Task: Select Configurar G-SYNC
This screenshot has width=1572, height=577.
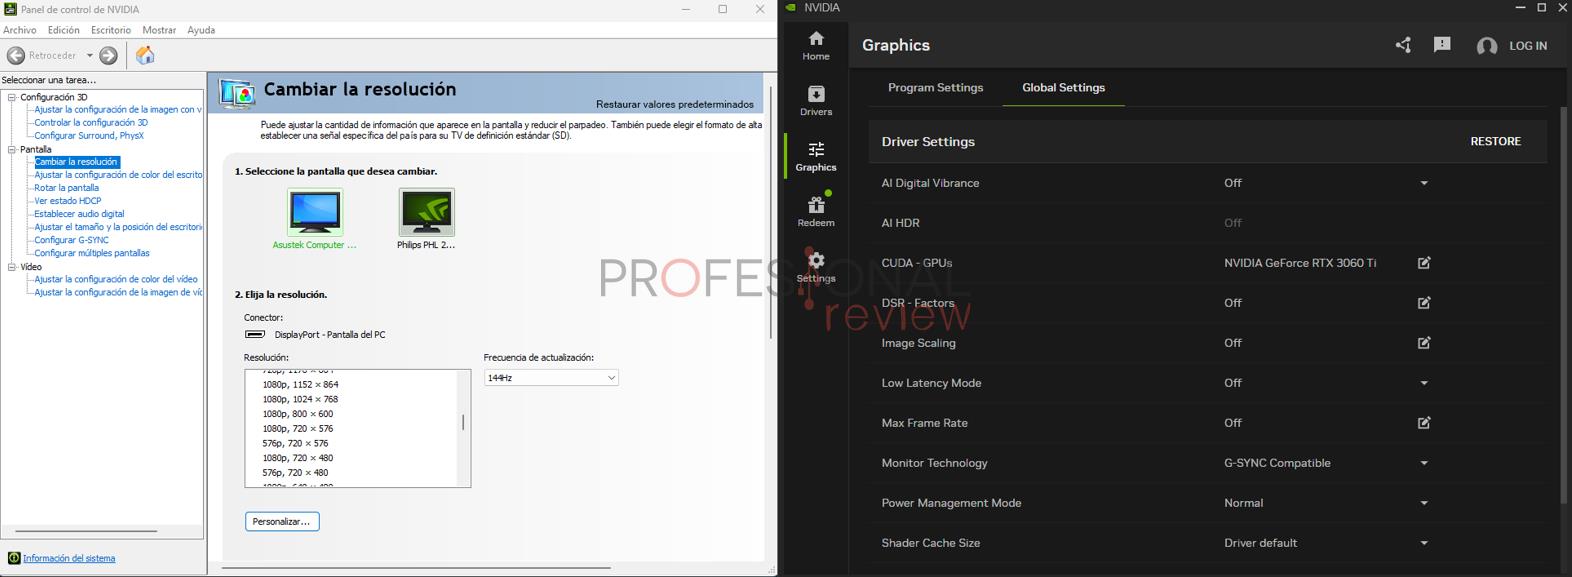Action: pyautogui.click(x=72, y=240)
